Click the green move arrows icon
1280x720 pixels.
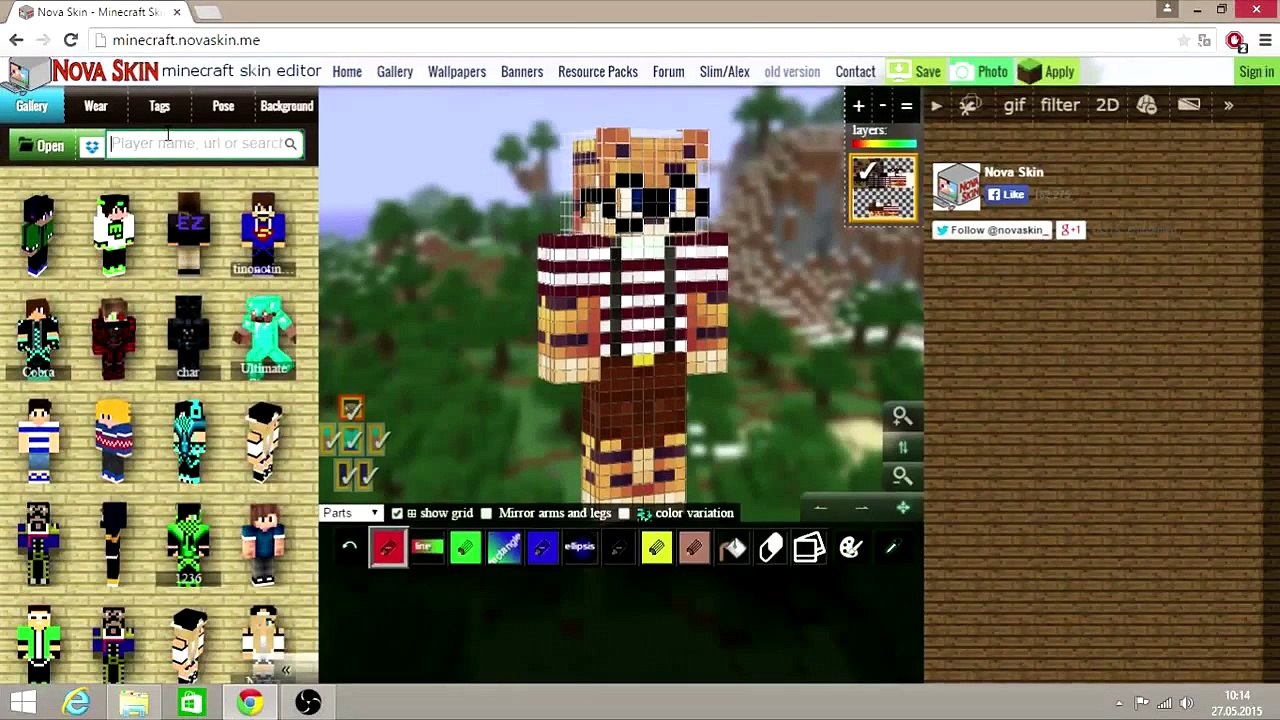[x=903, y=508]
